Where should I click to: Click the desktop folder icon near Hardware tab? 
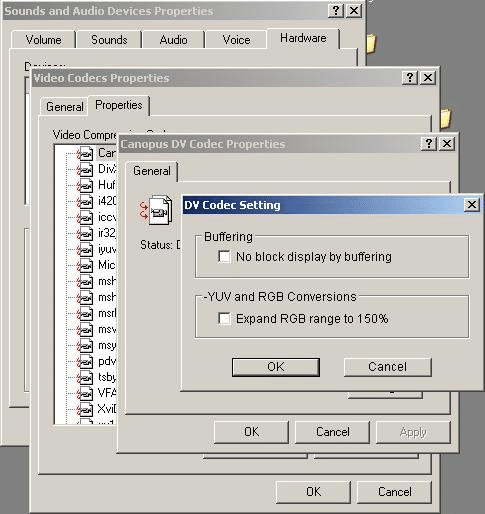tap(371, 43)
